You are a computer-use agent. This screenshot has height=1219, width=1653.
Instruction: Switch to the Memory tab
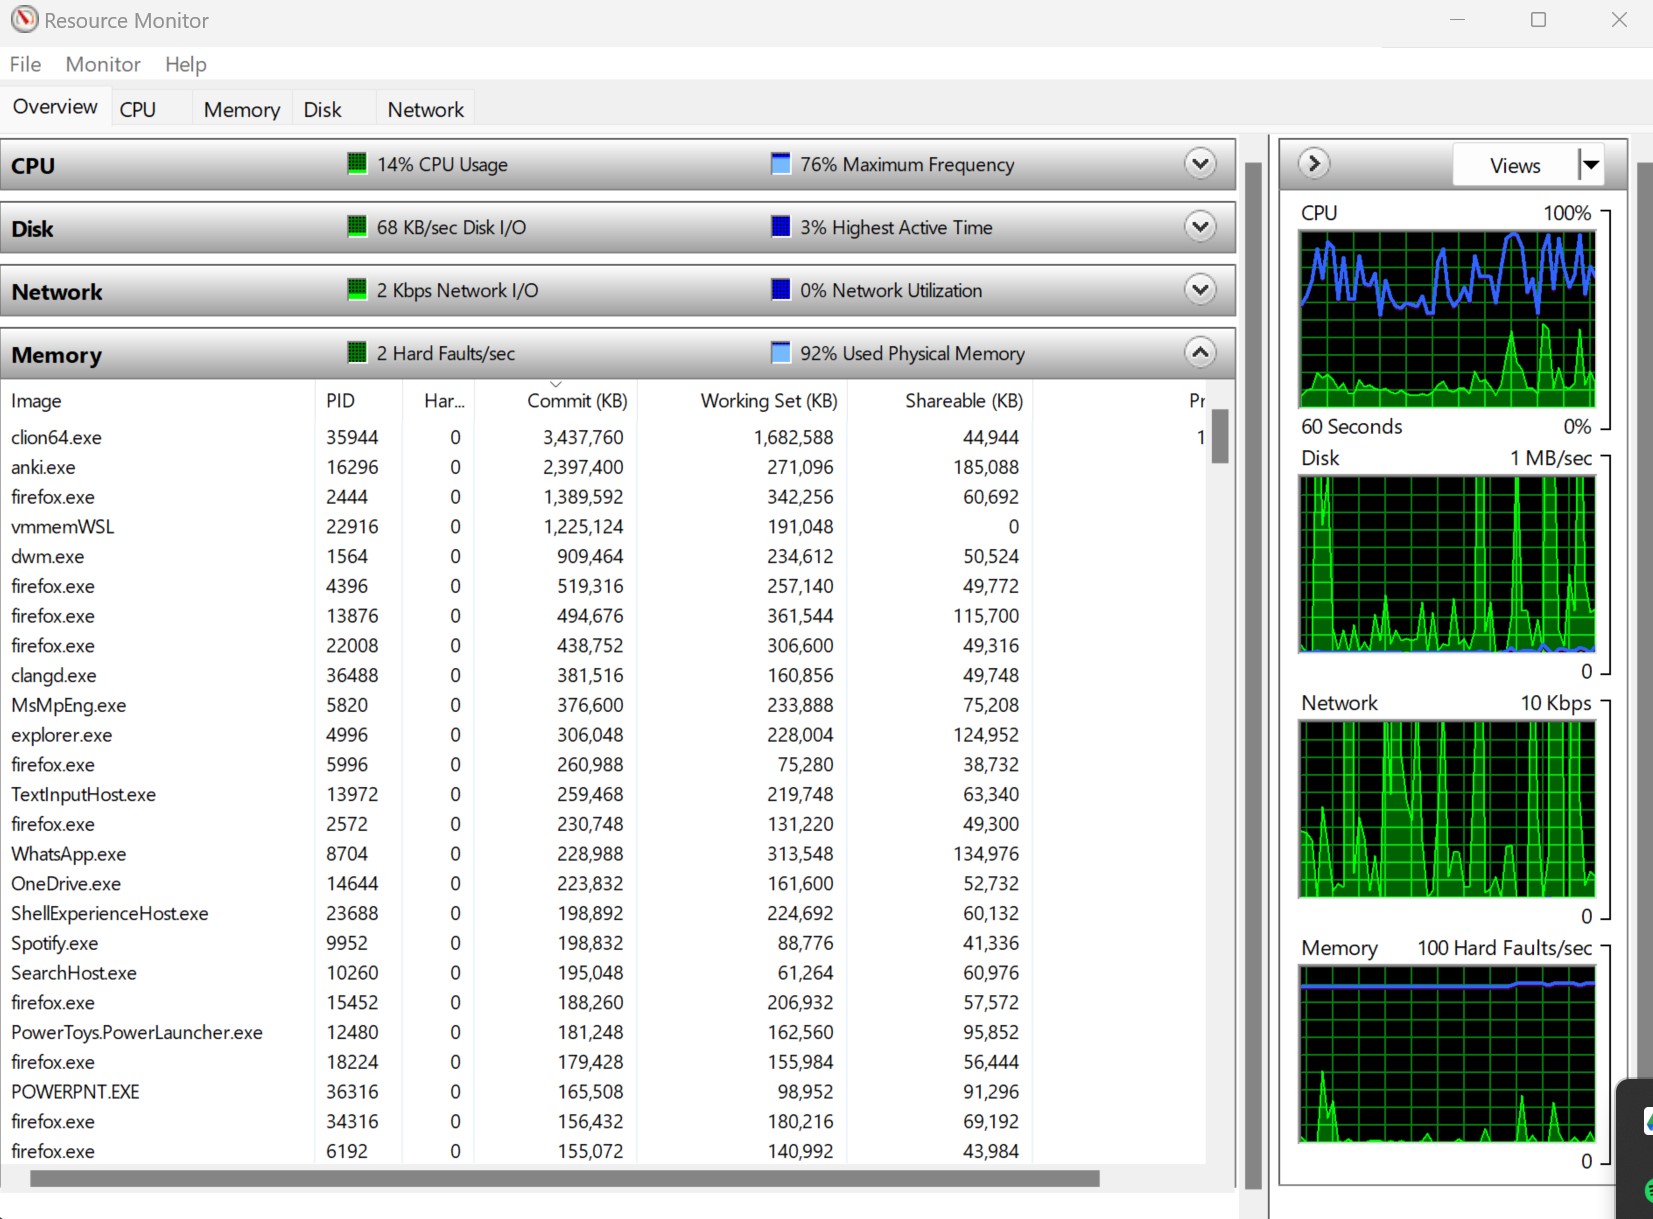pos(242,109)
